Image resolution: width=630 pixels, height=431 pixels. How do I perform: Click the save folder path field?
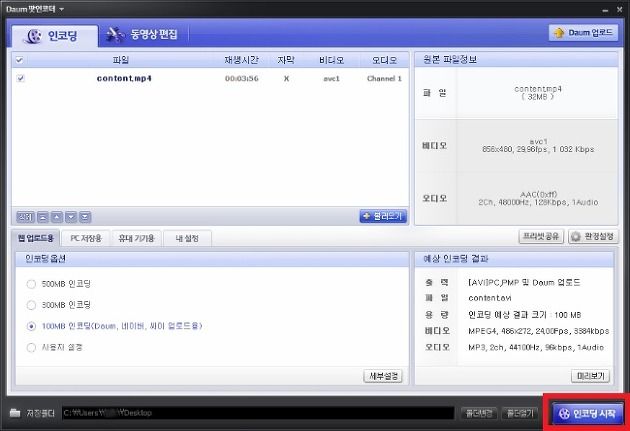click(x=258, y=413)
